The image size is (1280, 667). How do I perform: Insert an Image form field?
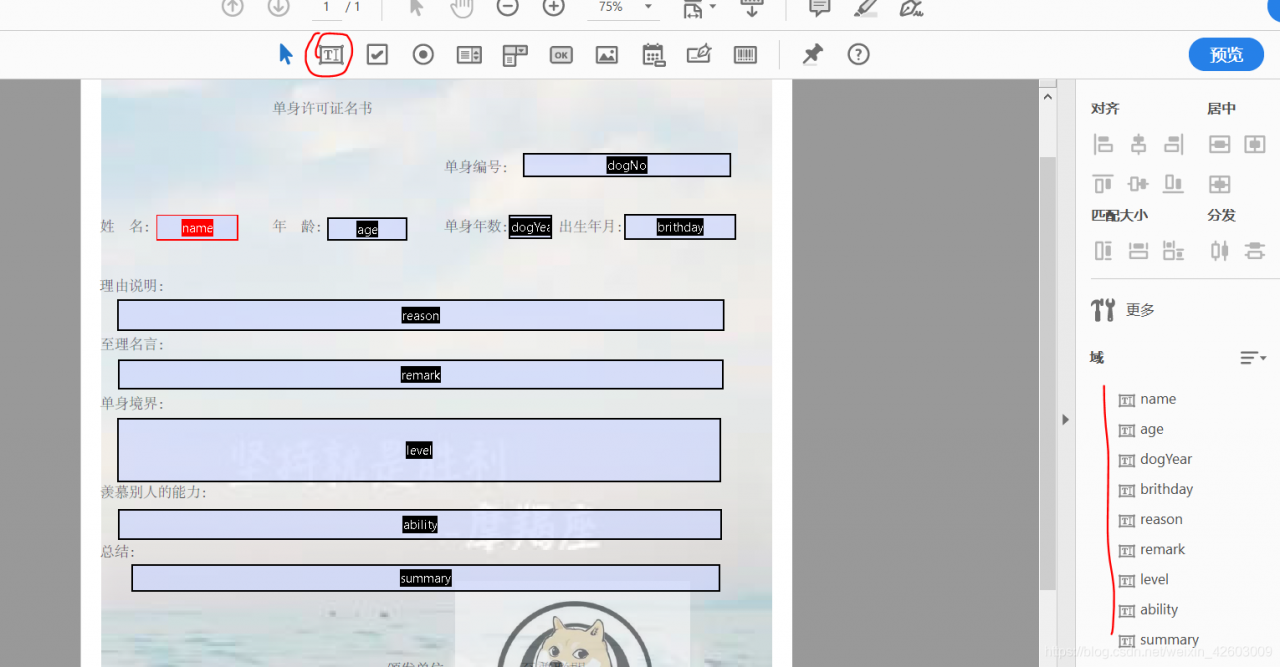click(606, 54)
